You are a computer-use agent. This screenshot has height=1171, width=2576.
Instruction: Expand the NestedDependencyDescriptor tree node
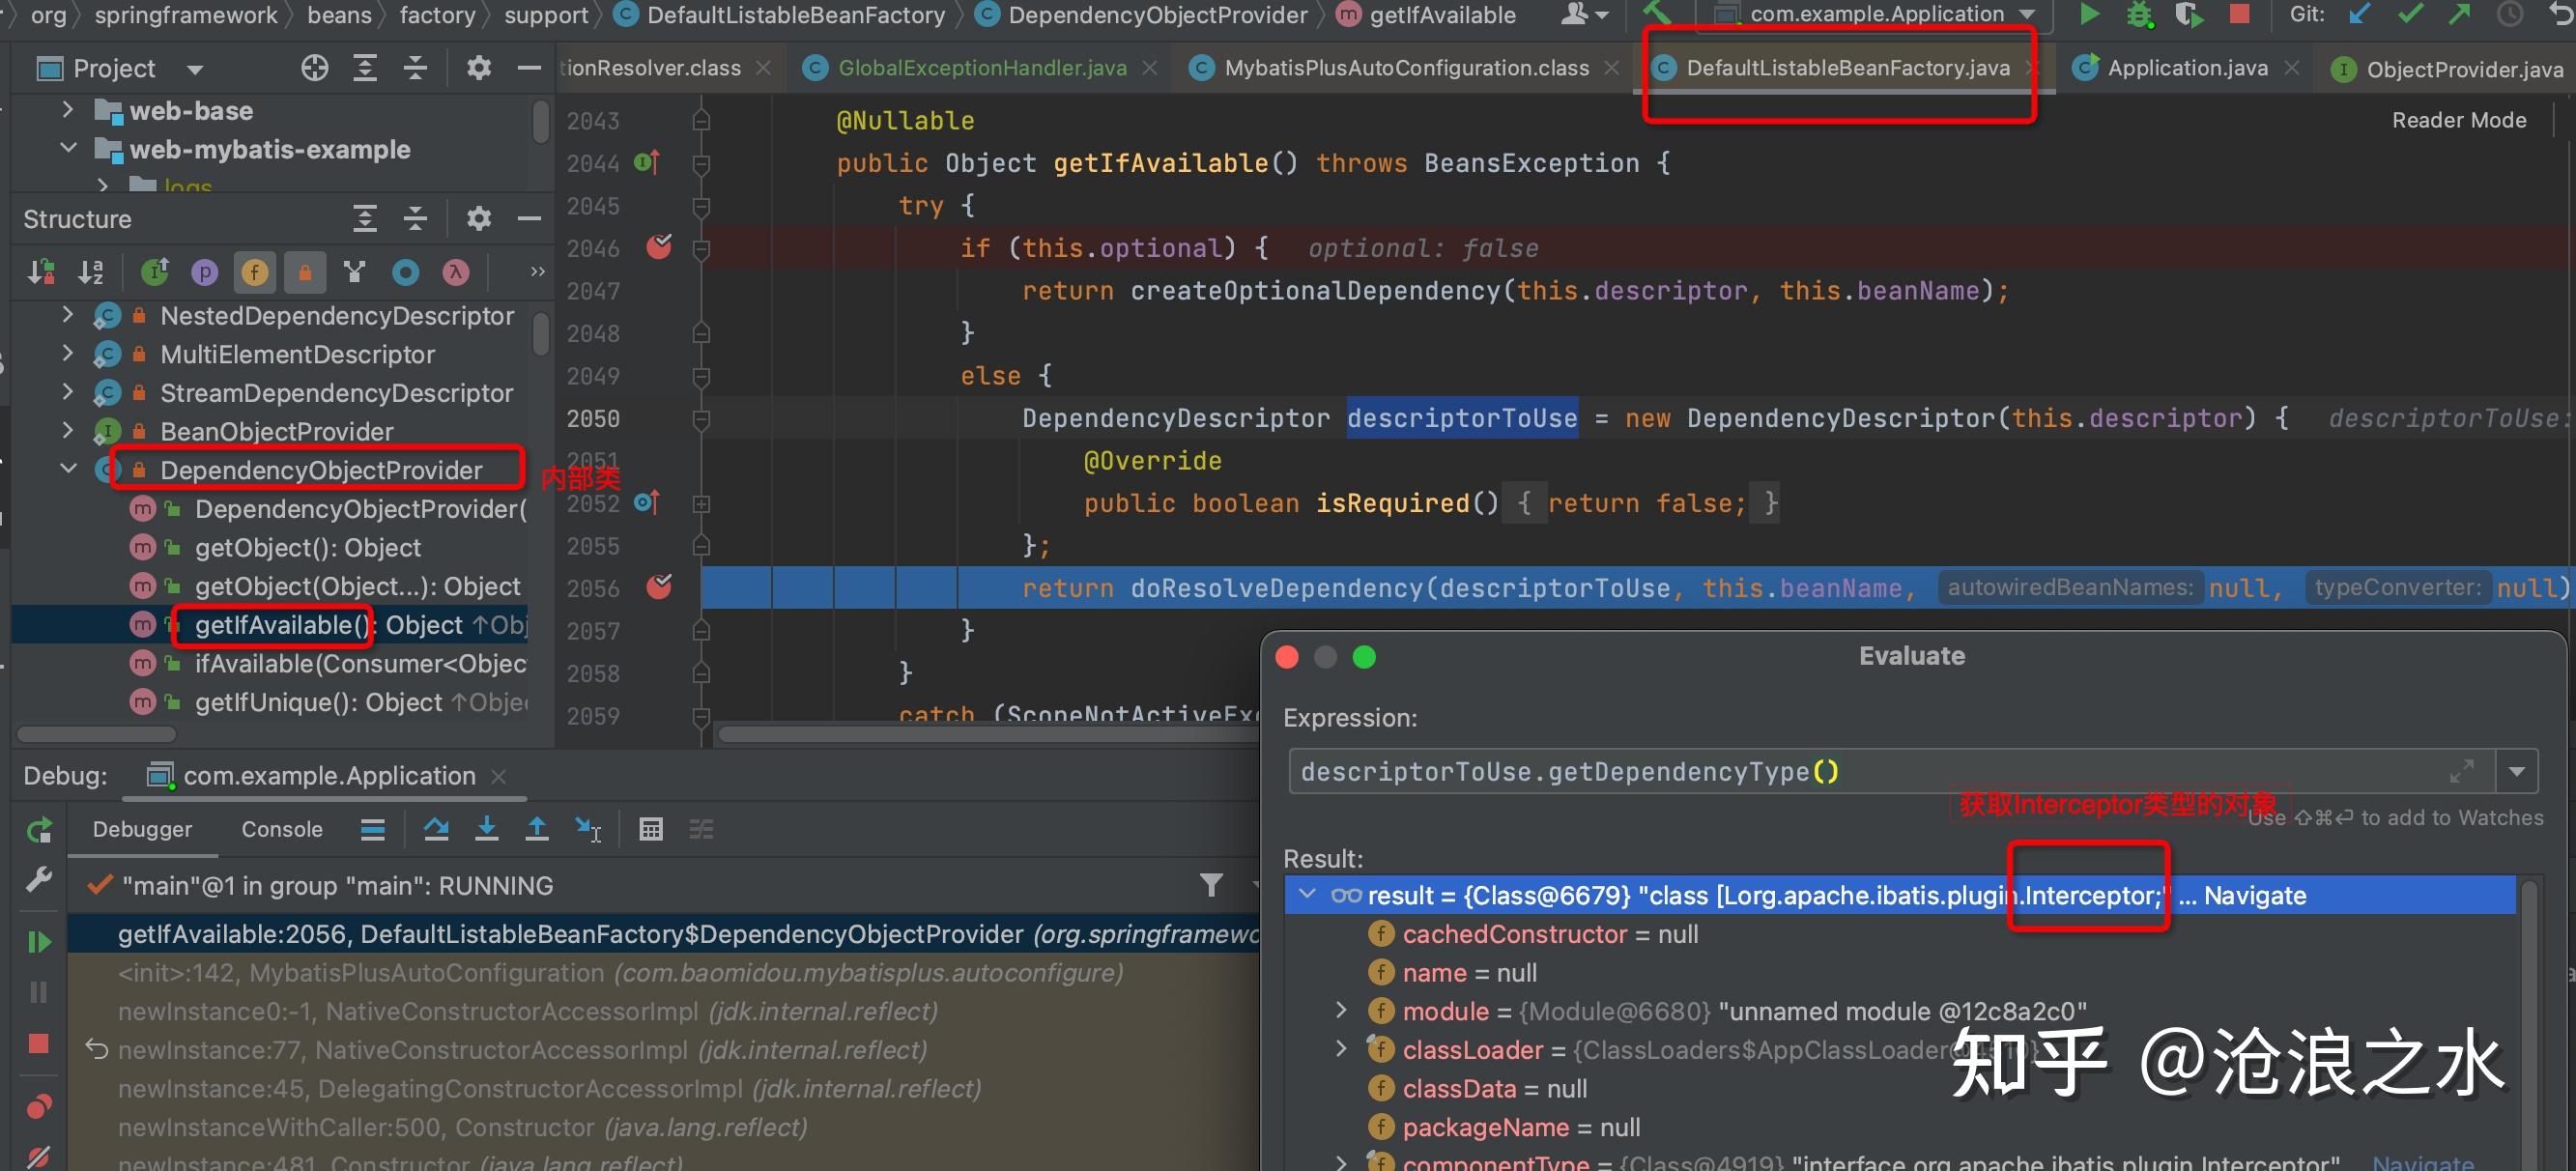(68, 315)
